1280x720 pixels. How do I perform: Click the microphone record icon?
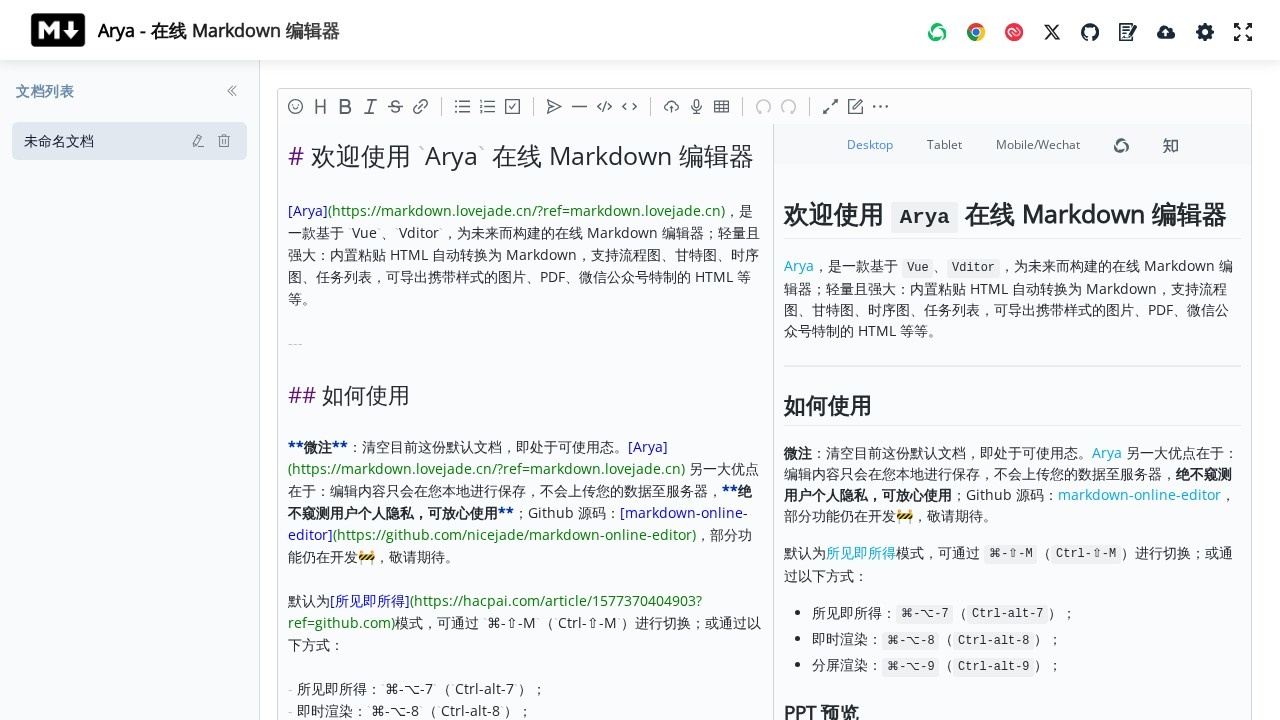pos(696,107)
